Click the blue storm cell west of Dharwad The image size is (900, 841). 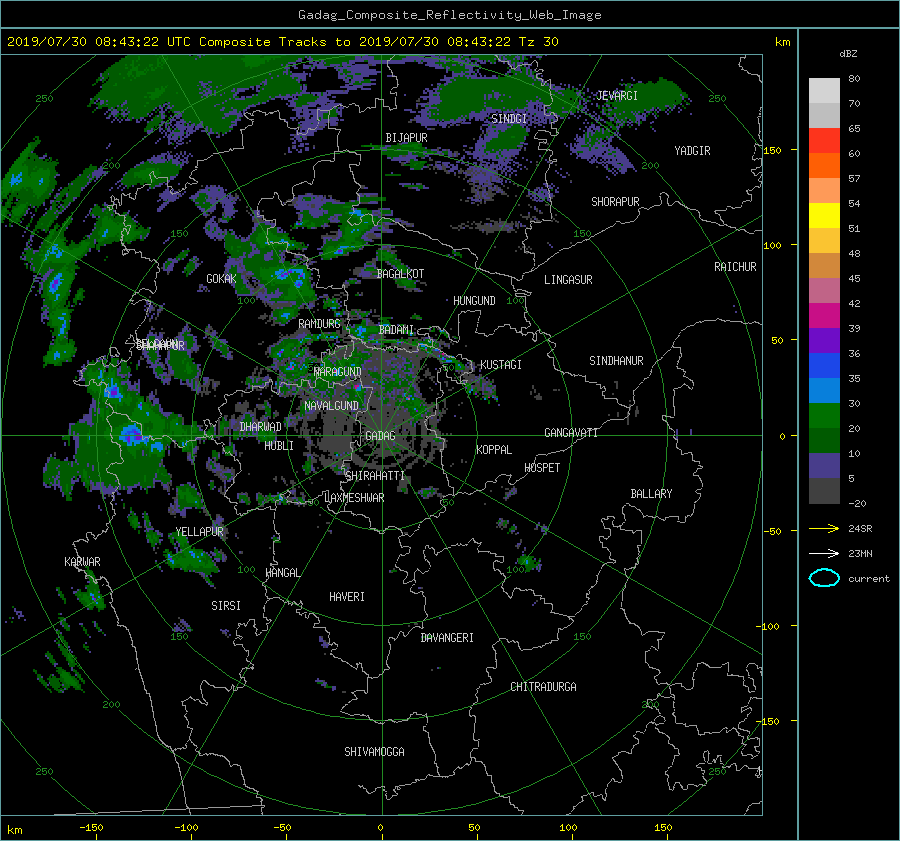click(x=132, y=435)
